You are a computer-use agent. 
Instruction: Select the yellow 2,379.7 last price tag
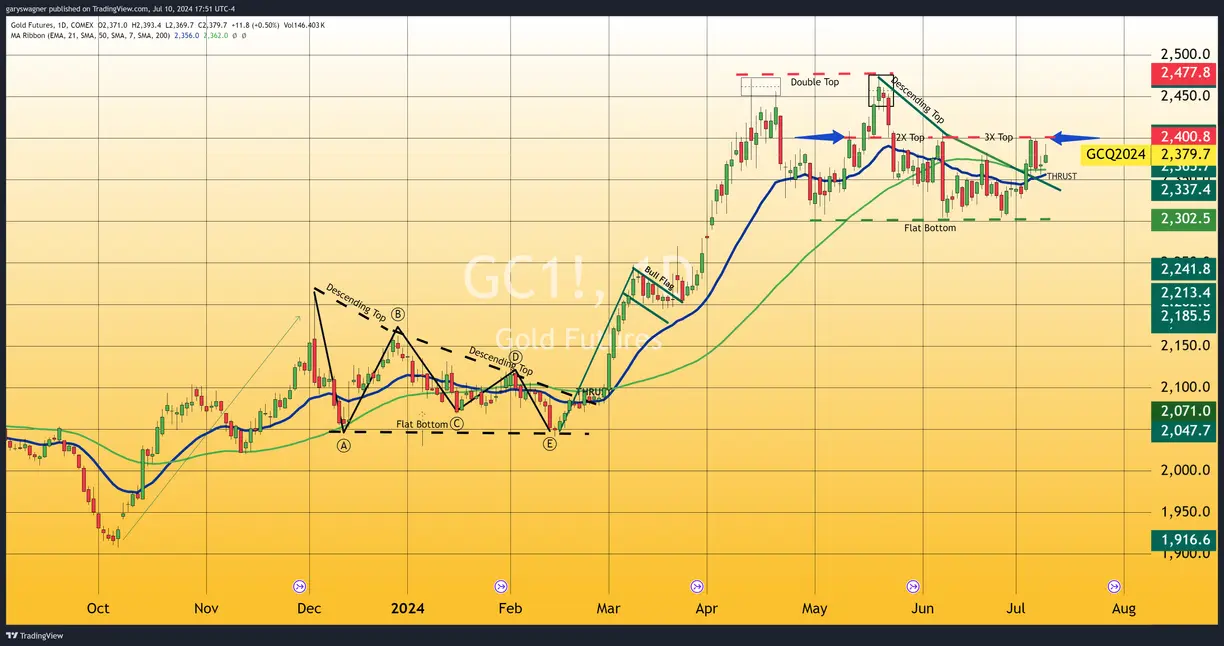tap(1186, 155)
